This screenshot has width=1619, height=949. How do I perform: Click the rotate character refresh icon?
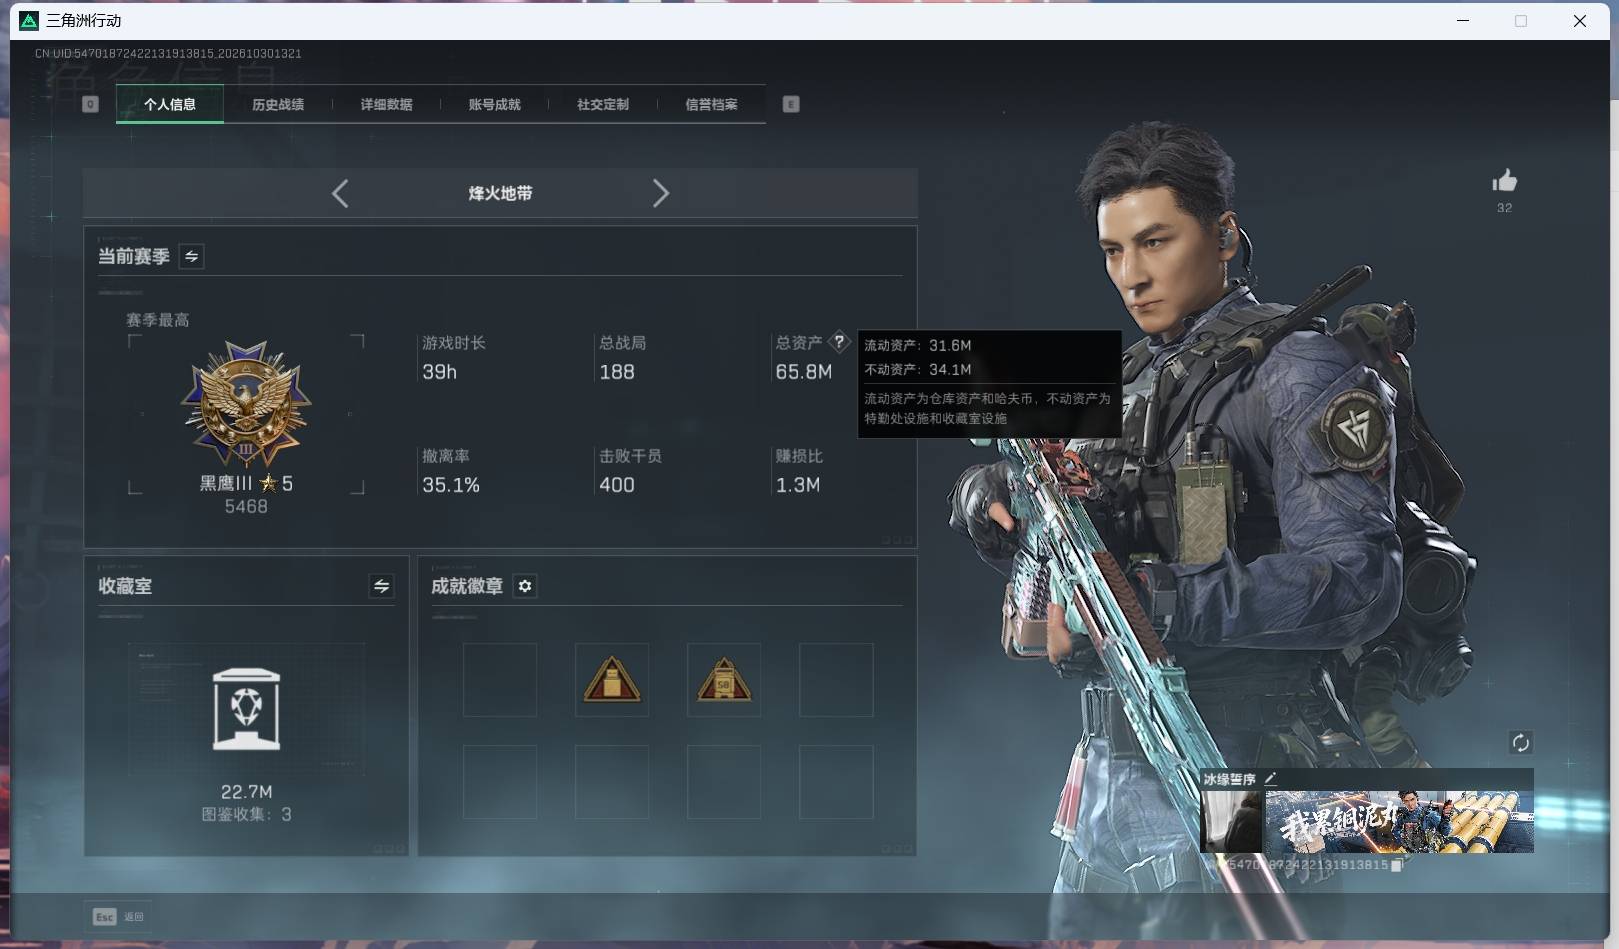[1520, 742]
